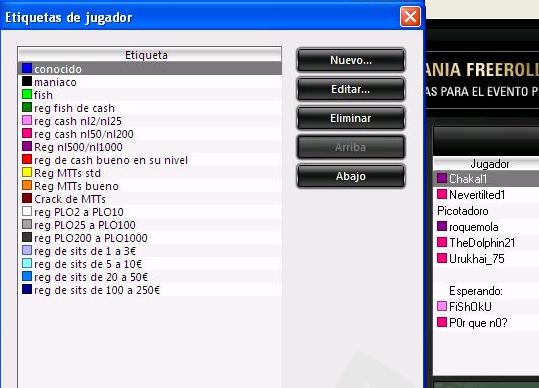This screenshot has height=388, width=539.
Task: Click the Nuevo... button
Action: tap(351, 60)
